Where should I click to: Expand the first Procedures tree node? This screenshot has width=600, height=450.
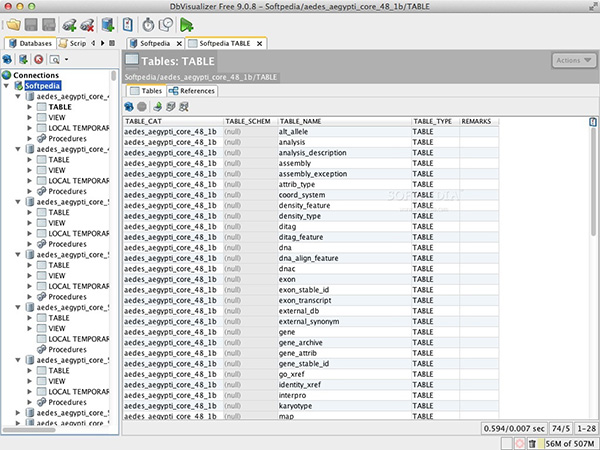pyautogui.click(x=29, y=138)
